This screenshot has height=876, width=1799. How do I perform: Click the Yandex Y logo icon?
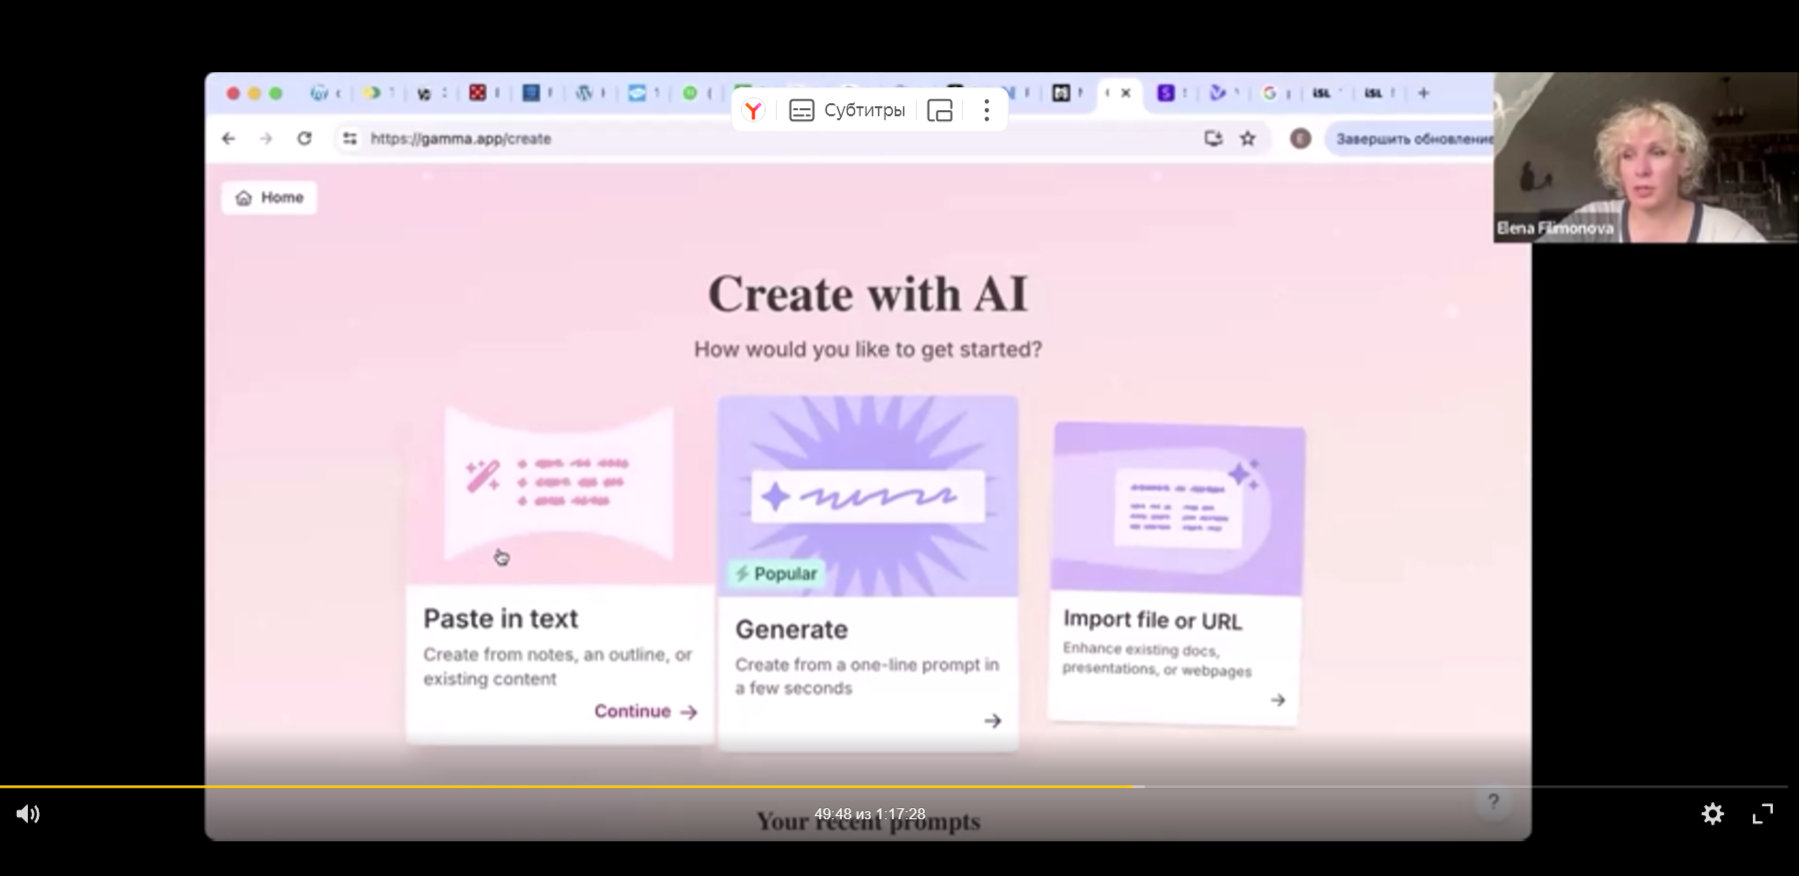coord(753,111)
